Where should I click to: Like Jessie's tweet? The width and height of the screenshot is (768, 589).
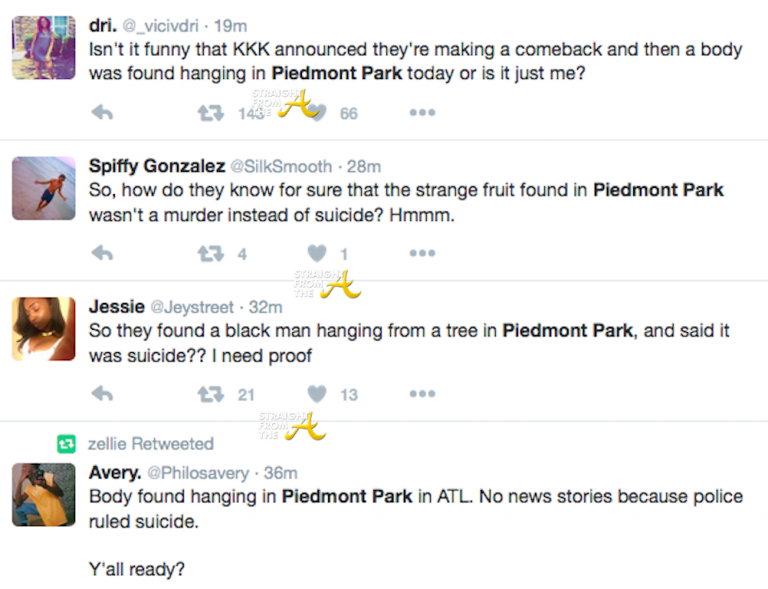(316, 395)
